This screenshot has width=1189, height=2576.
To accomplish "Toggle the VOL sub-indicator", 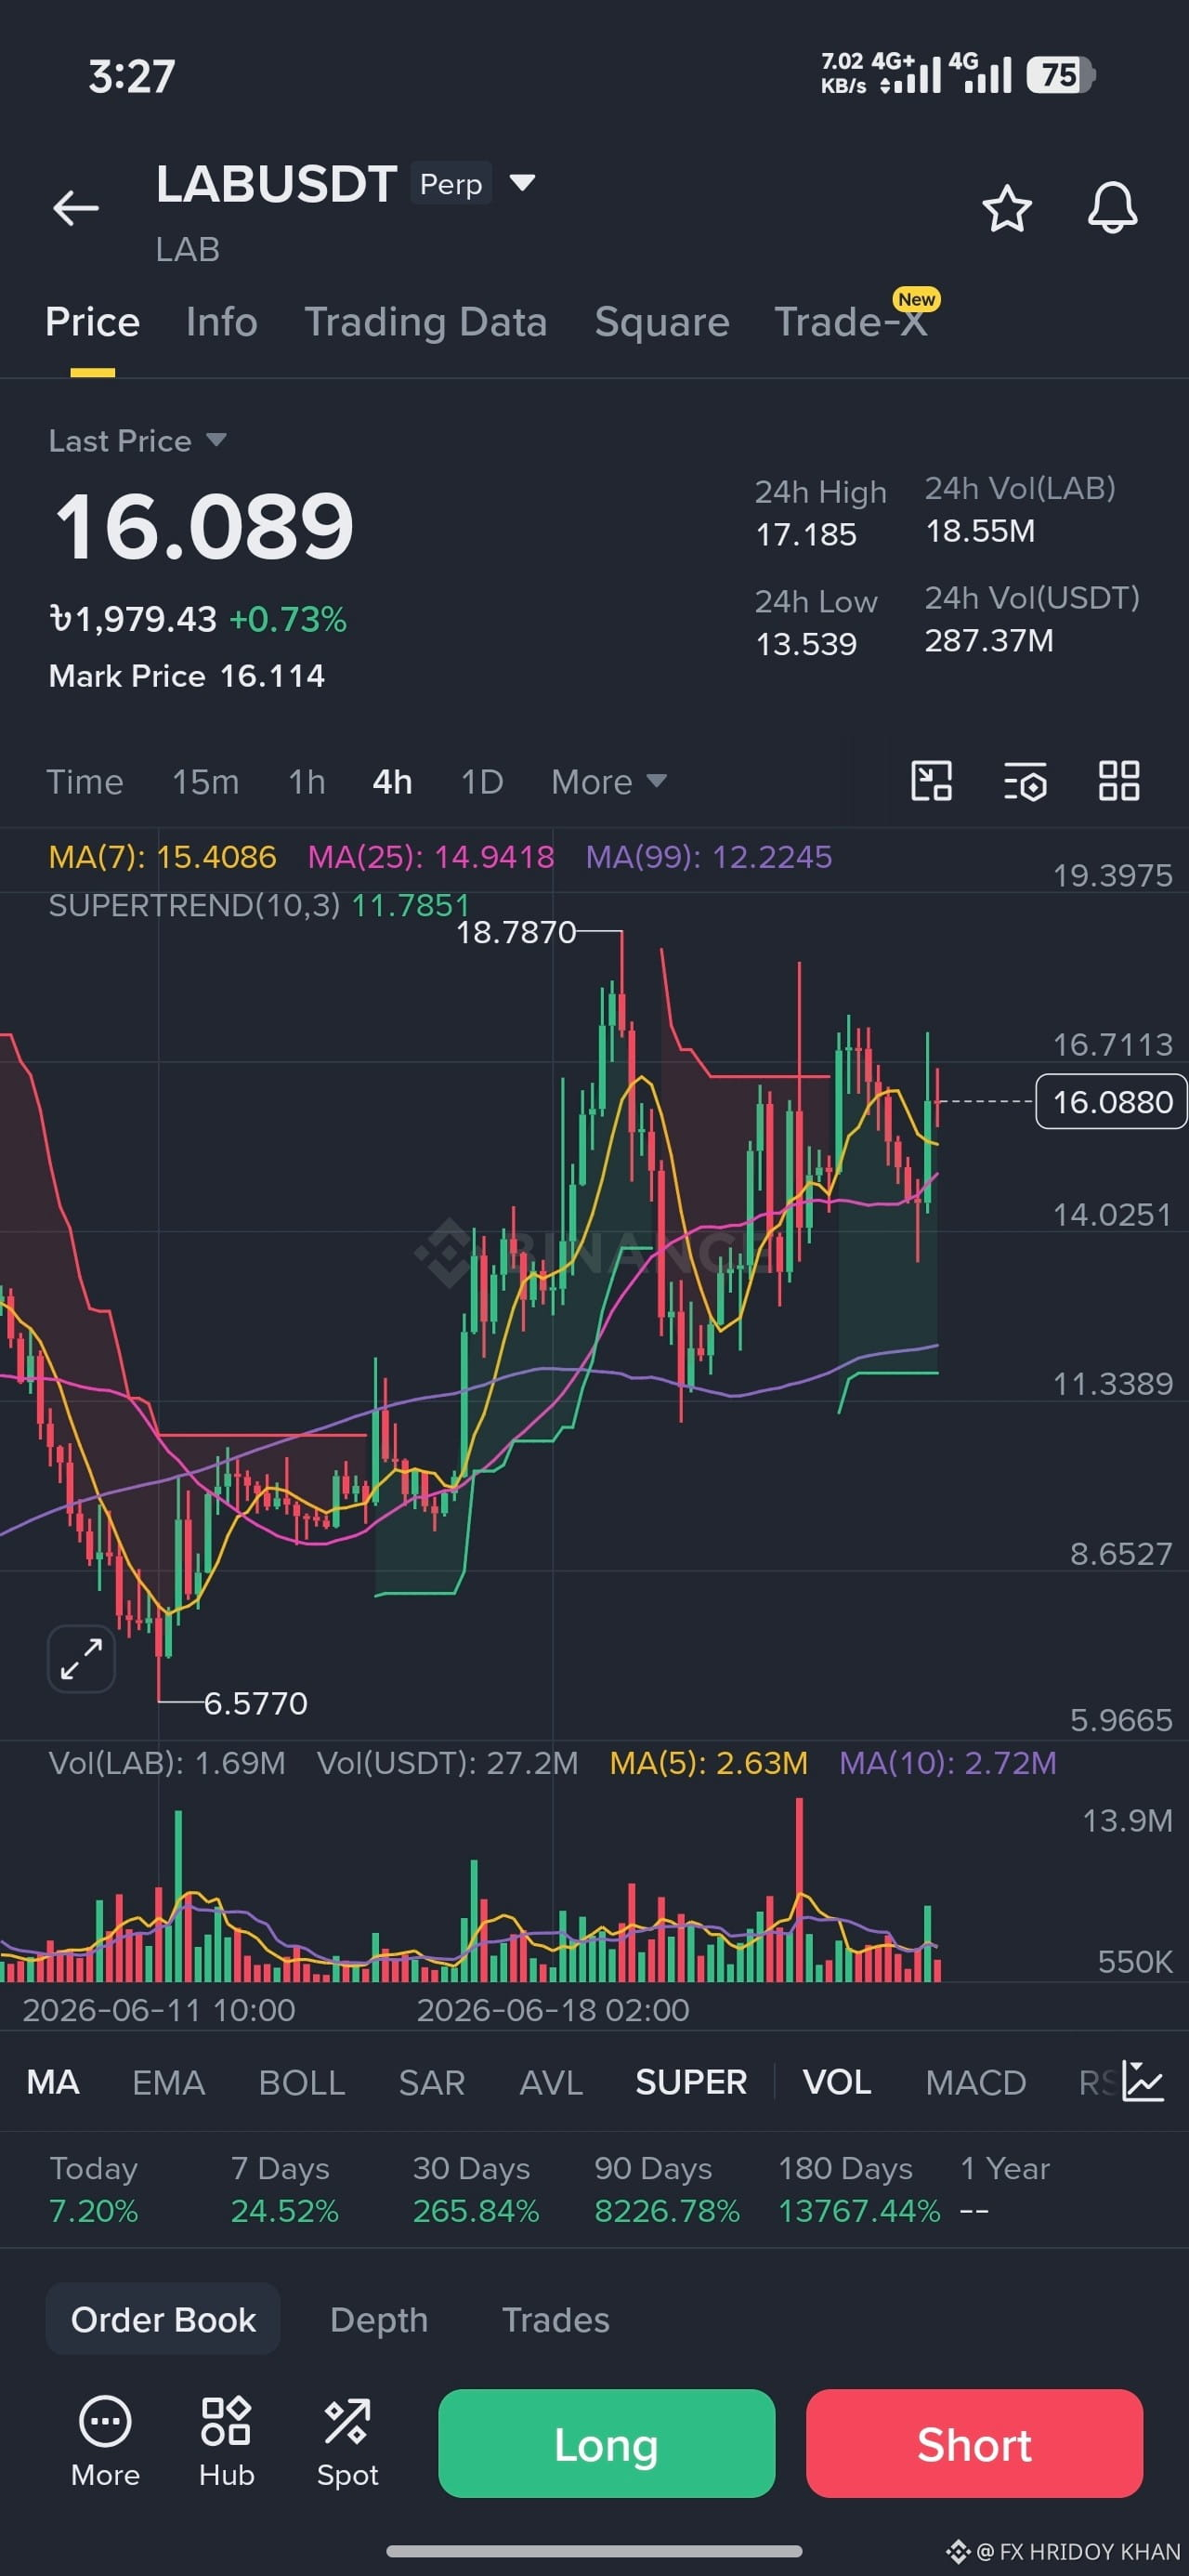I will pyautogui.click(x=837, y=2082).
